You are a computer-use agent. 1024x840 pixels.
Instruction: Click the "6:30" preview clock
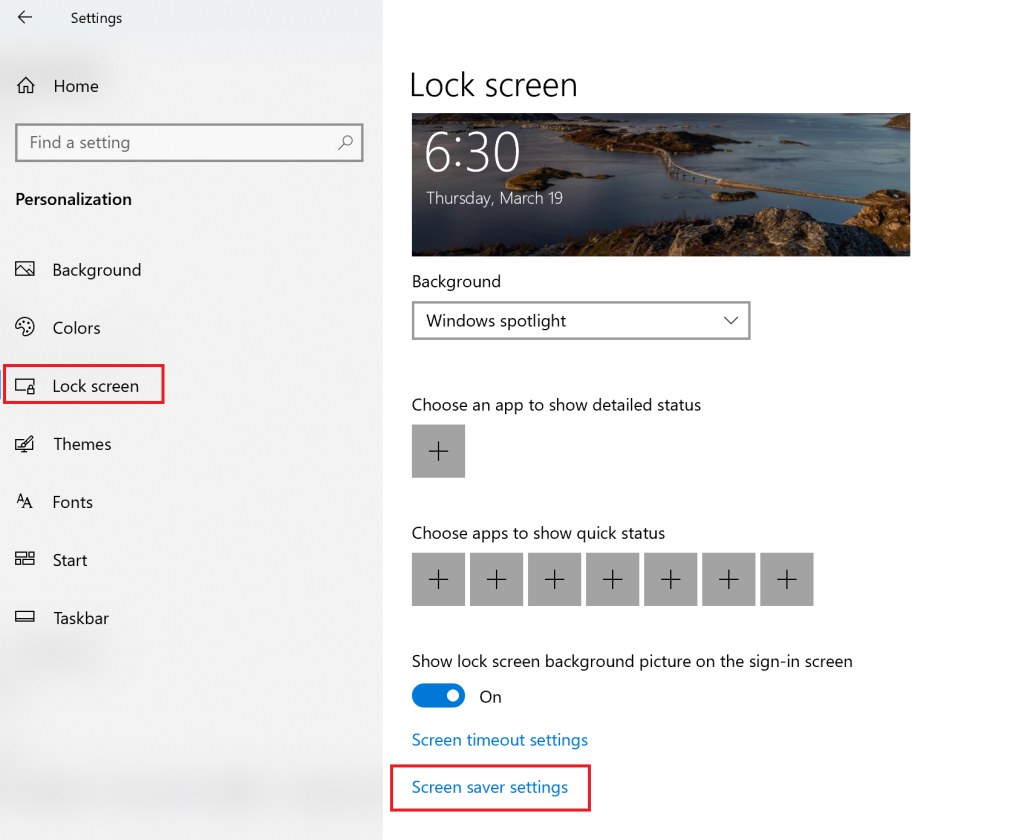(472, 152)
